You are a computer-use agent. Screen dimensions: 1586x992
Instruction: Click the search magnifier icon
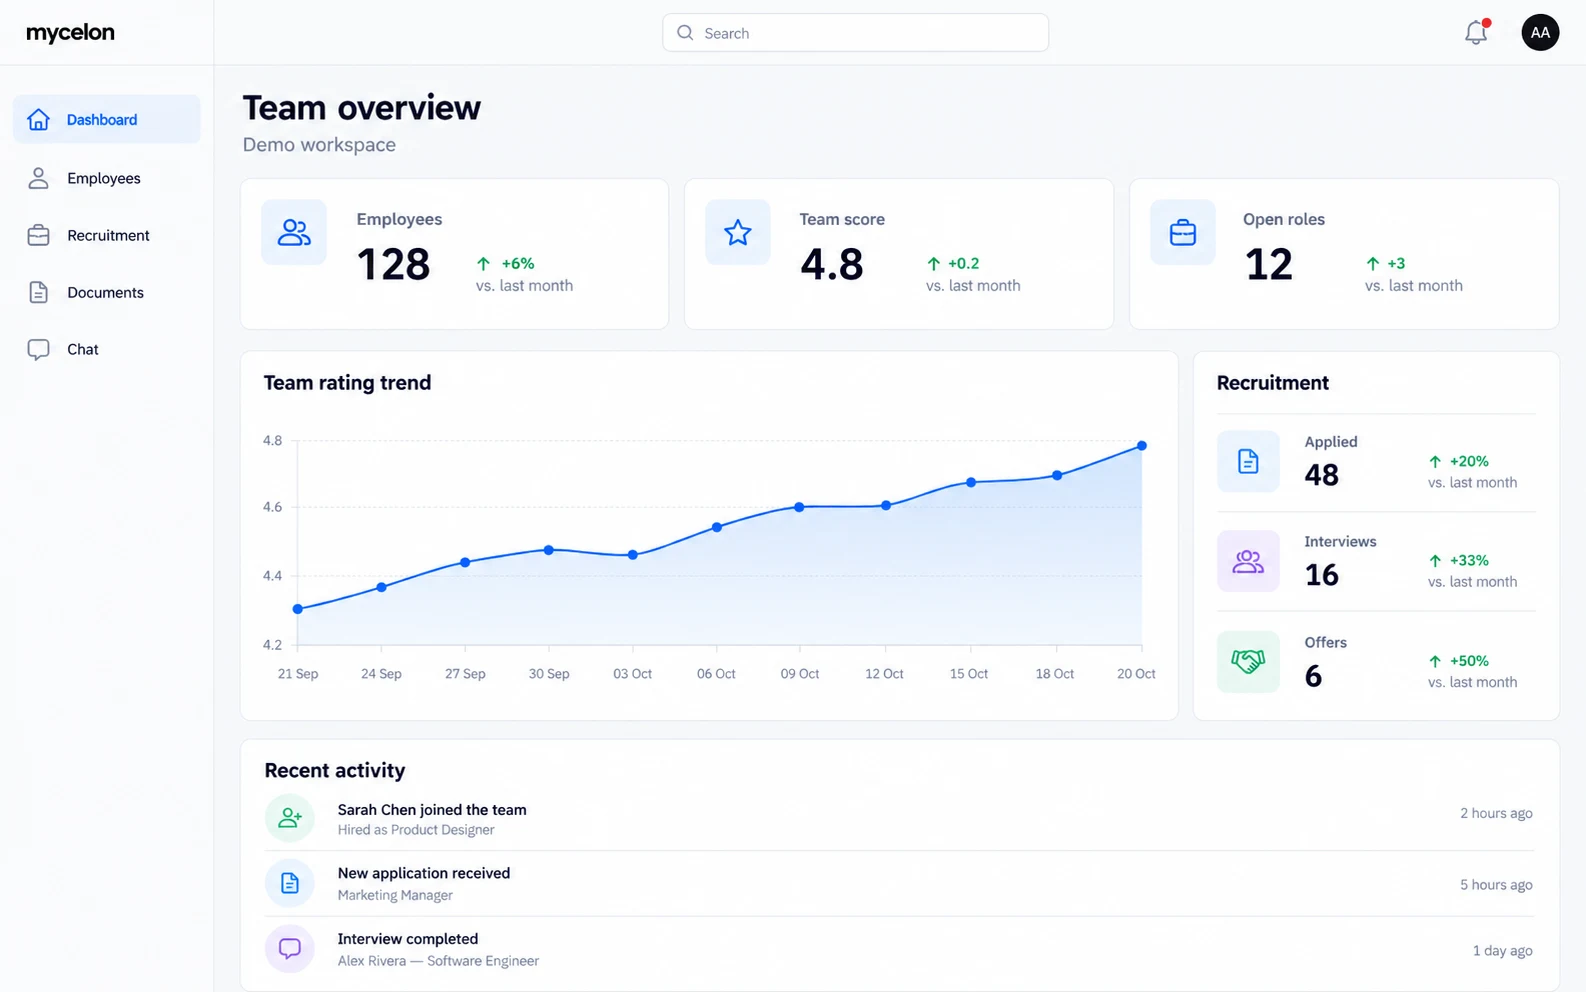click(x=685, y=33)
